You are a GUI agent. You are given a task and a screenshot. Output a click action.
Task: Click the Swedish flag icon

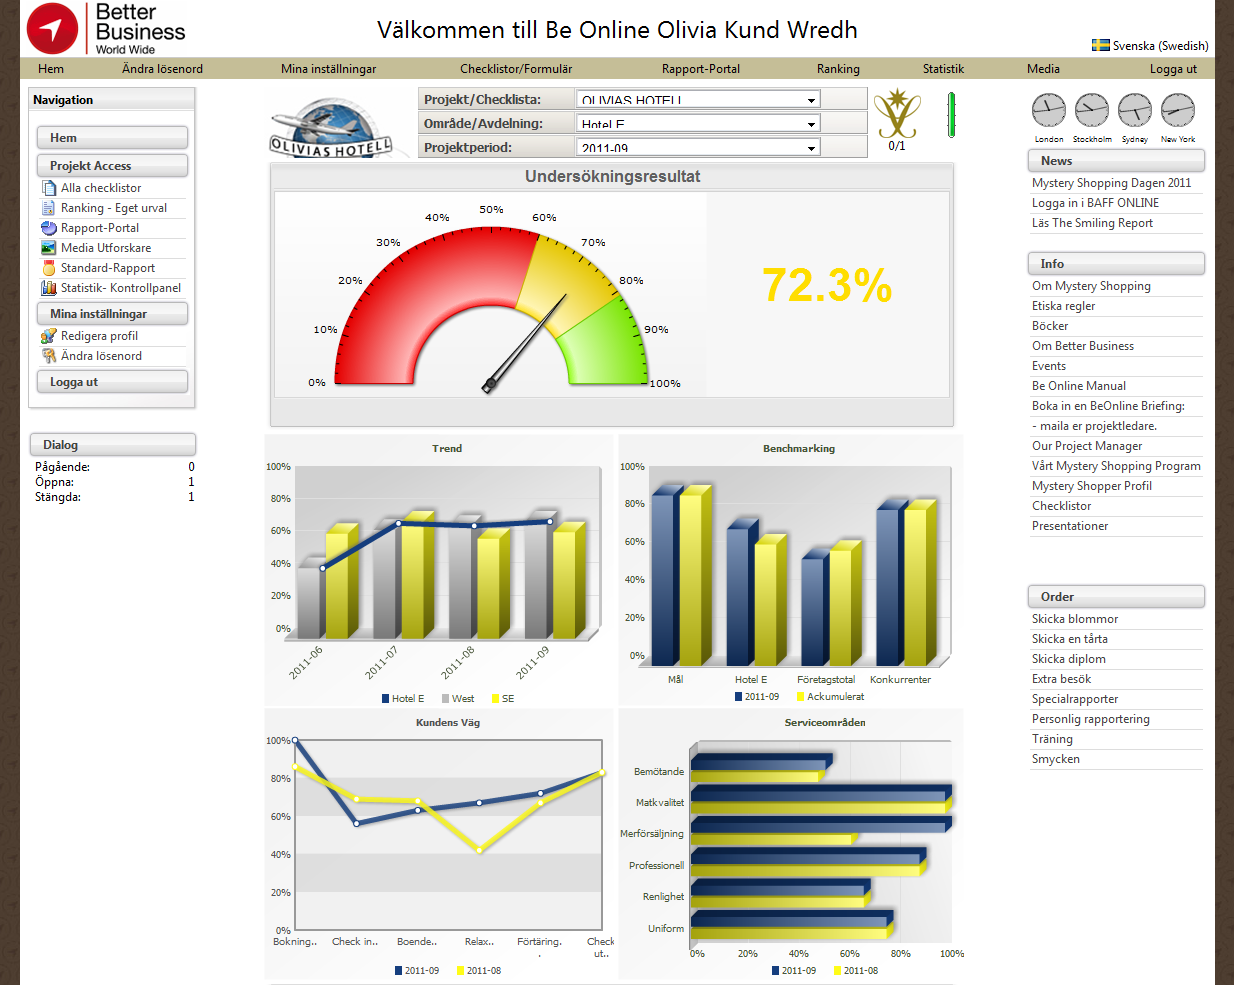pos(1100,45)
